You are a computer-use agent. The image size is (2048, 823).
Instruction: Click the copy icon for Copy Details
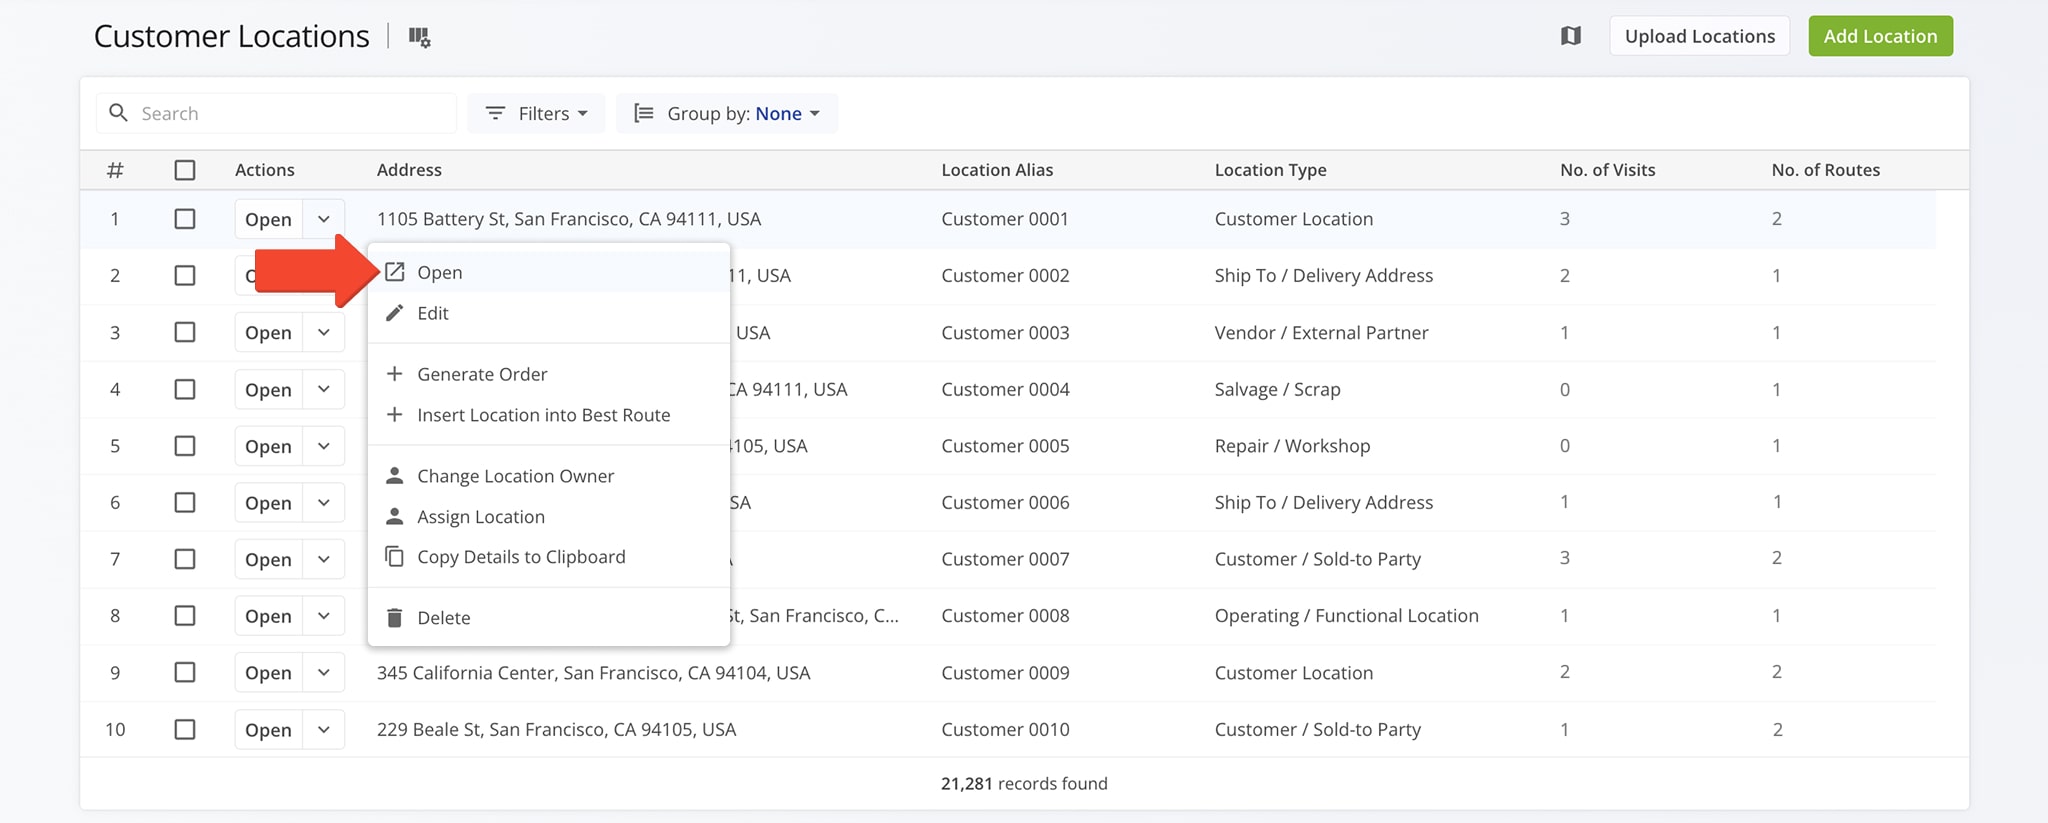(395, 556)
